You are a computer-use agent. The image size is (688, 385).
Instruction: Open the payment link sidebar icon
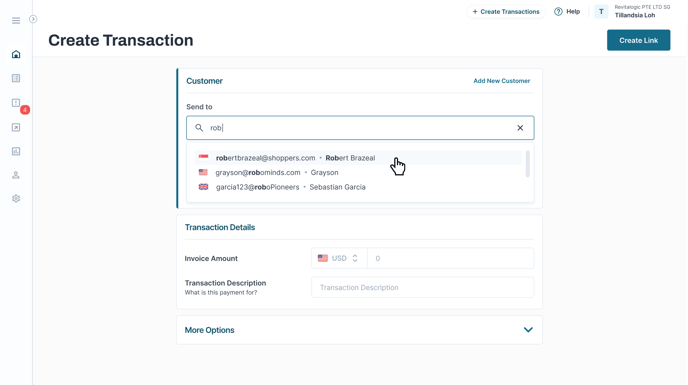(16, 127)
